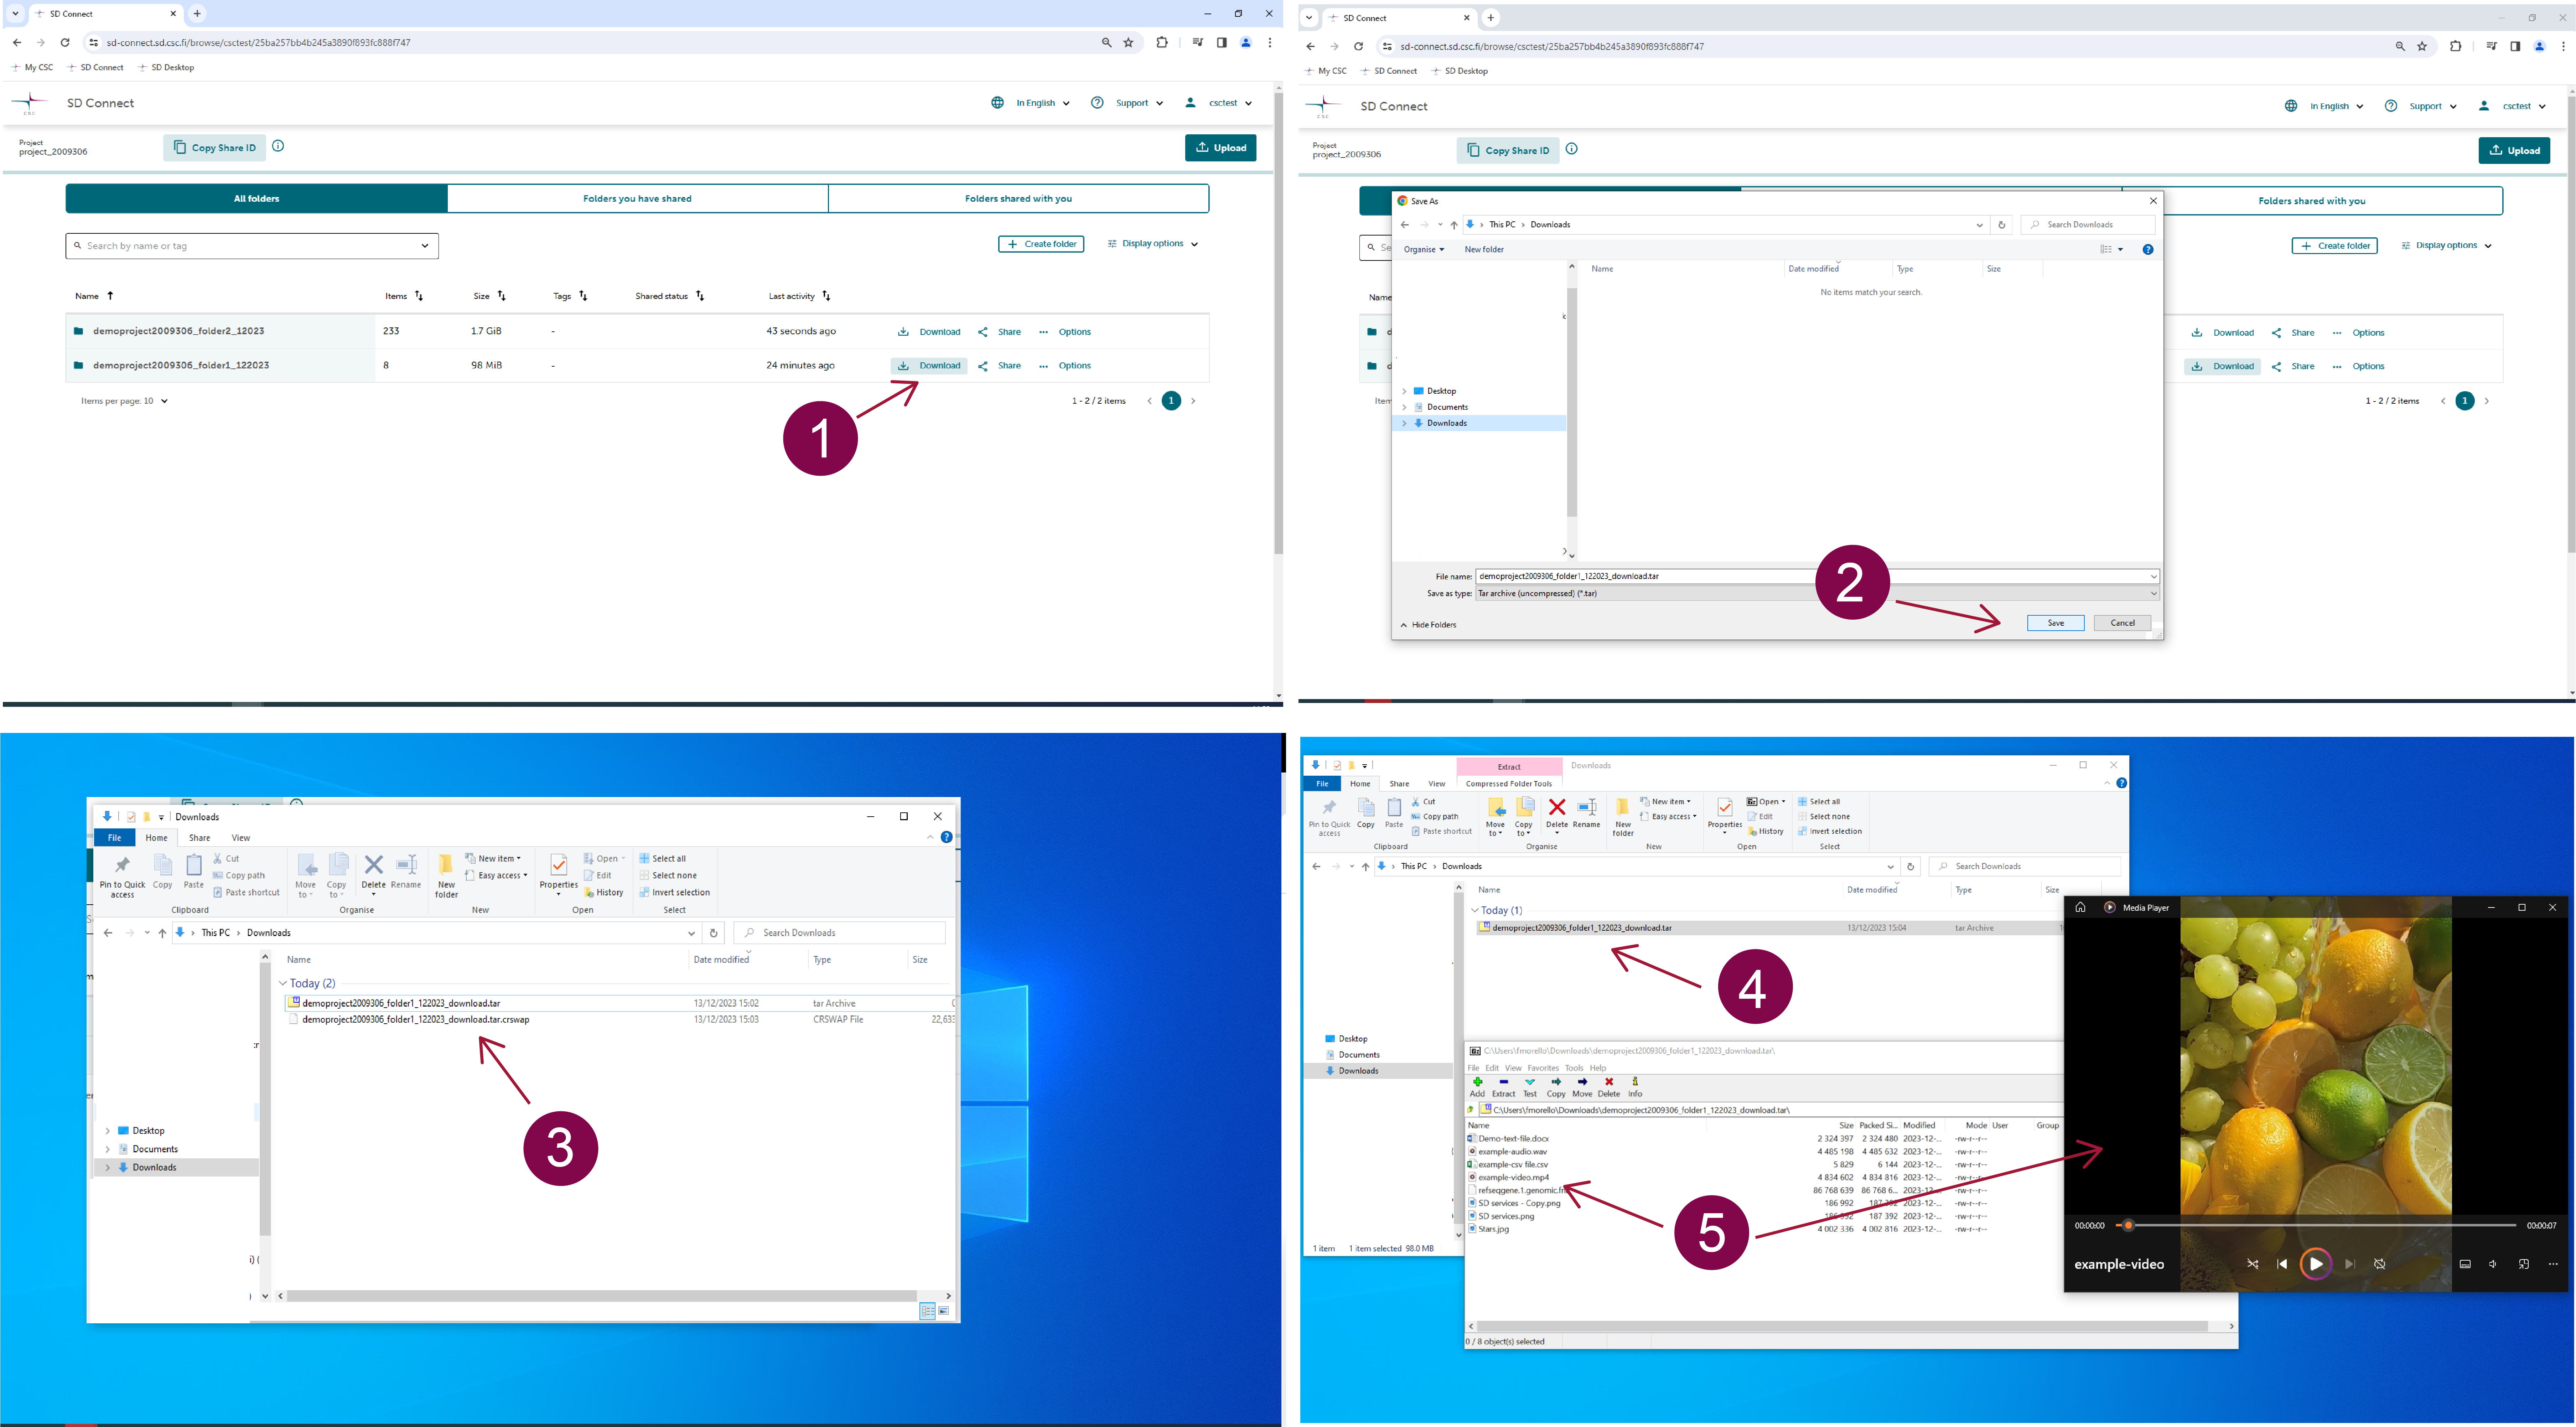This screenshot has height=1427, width=2576.
Task: Click the Create folder button, browser without dialog
Action: click(1041, 244)
